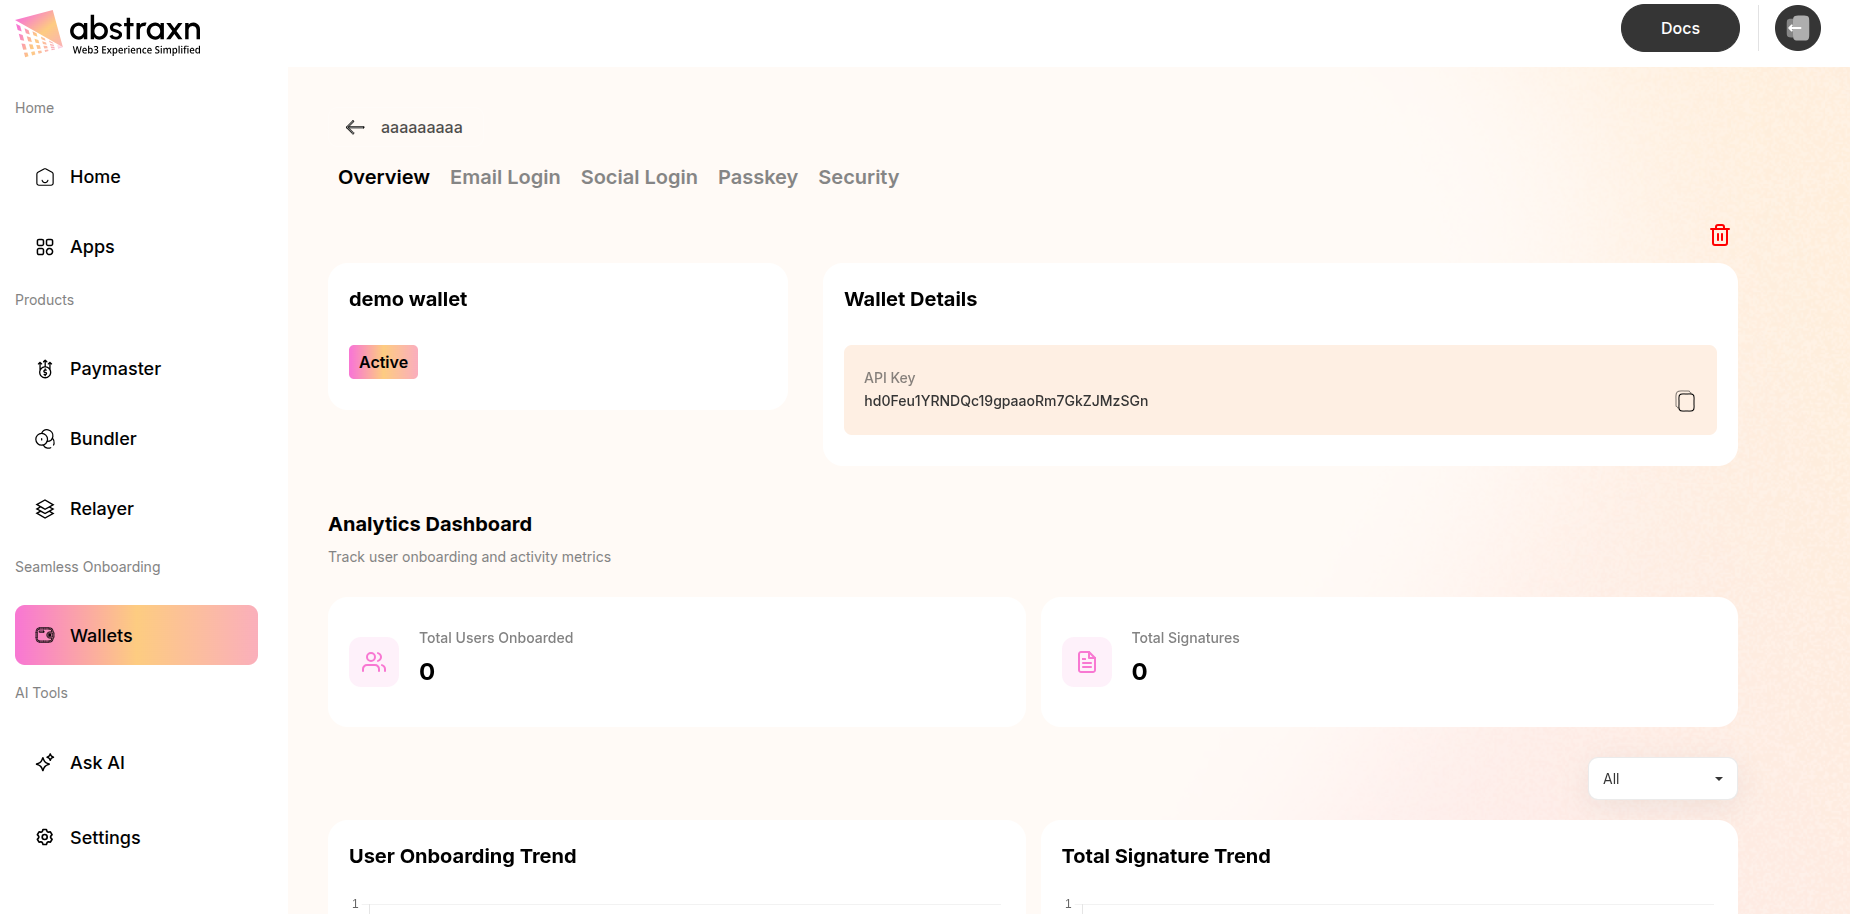This screenshot has width=1850, height=914.
Task: Open Settings via the gear icon
Action: point(44,837)
